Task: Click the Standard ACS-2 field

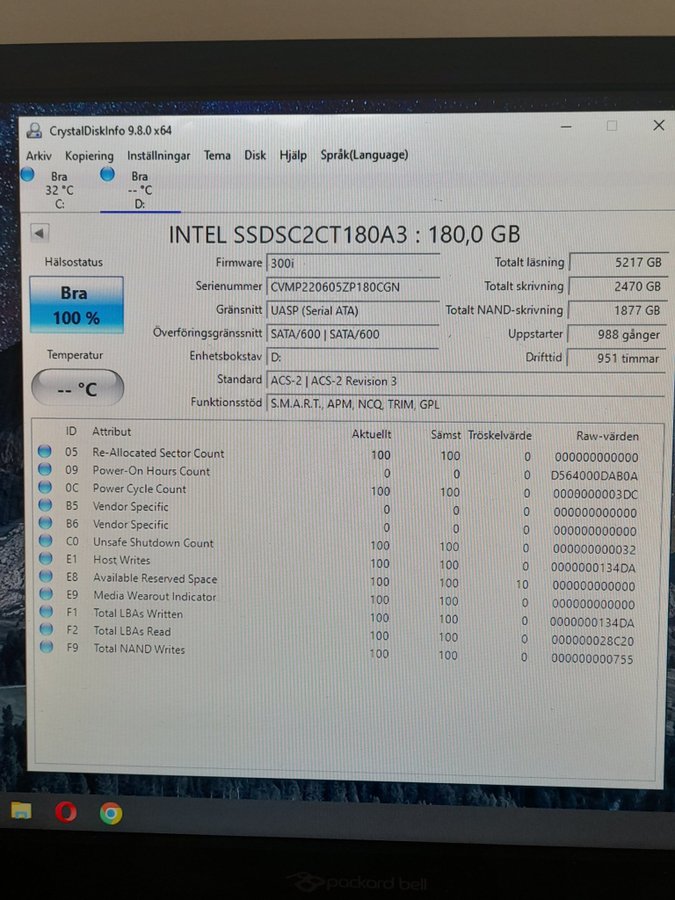Action: tap(466, 381)
